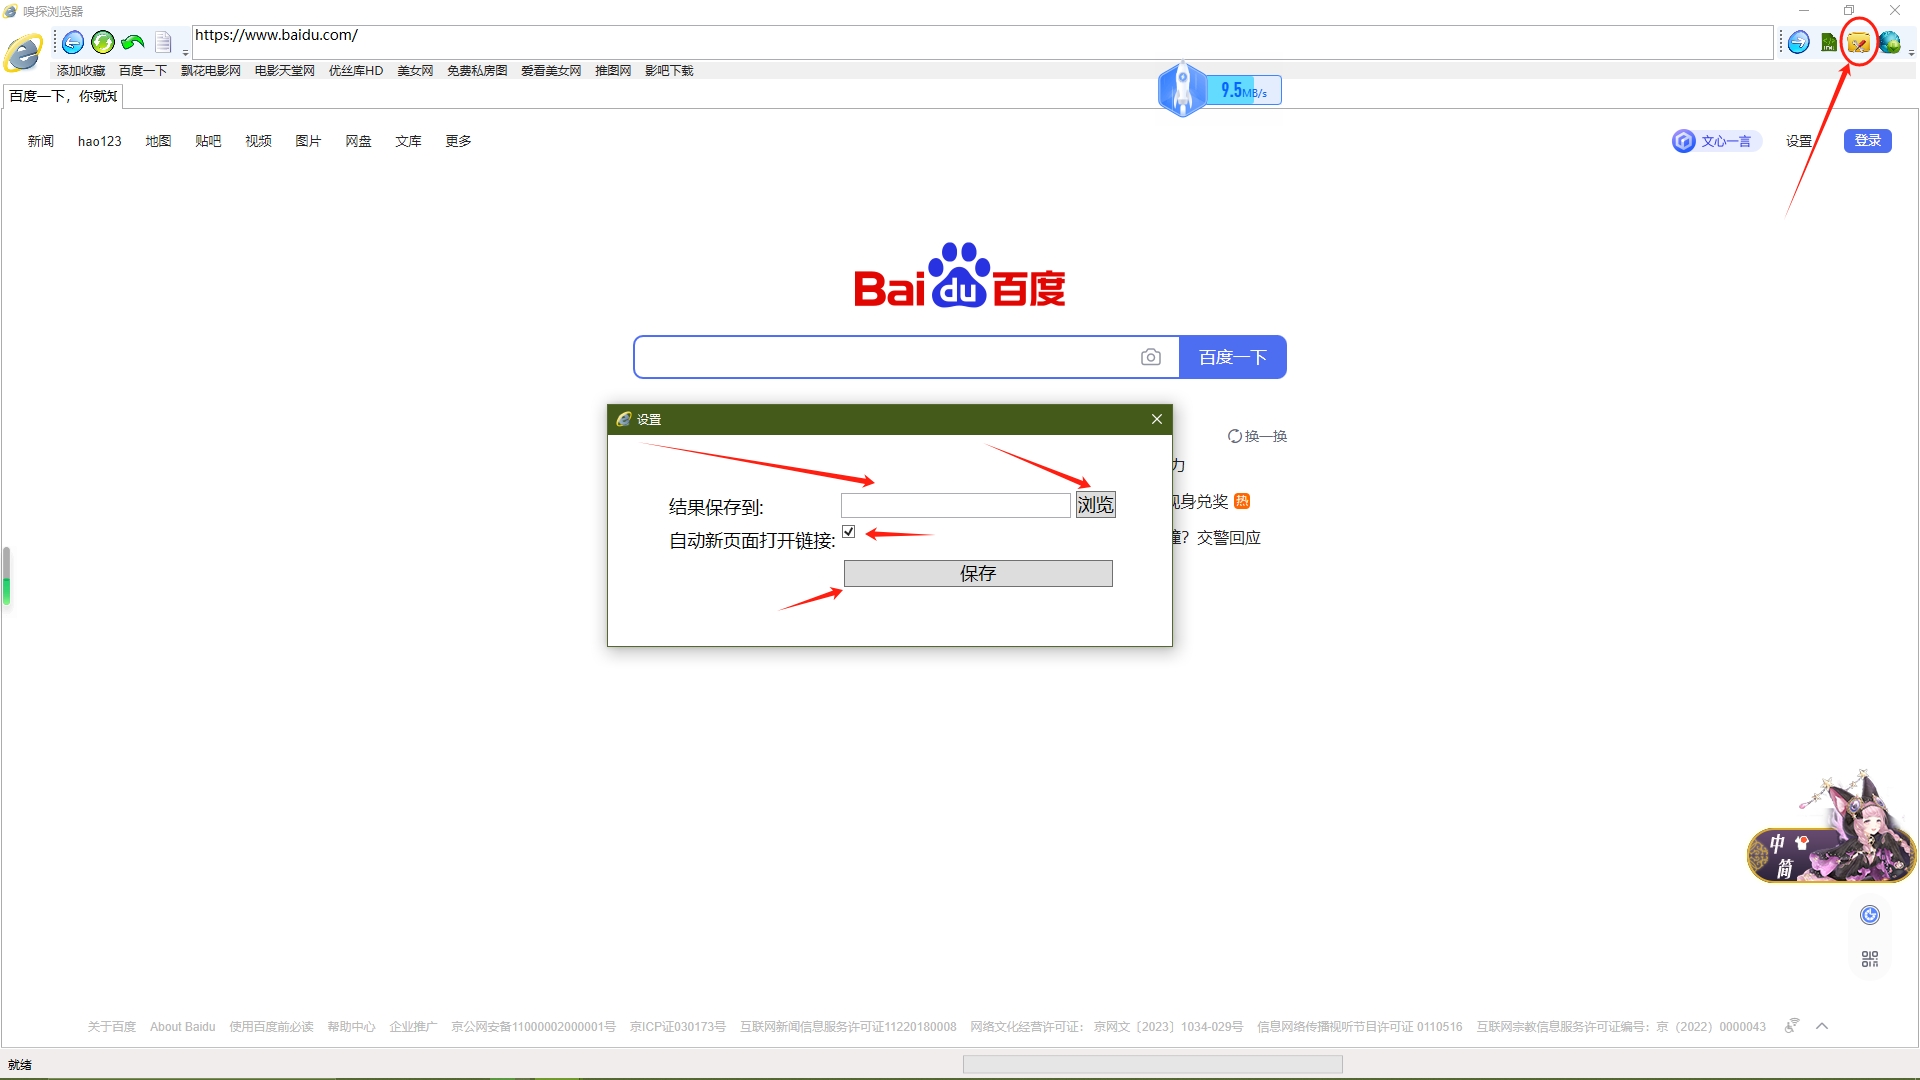Close the 设置 dialog
The height and width of the screenshot is (1080, 1920).
coord(1157,419)
